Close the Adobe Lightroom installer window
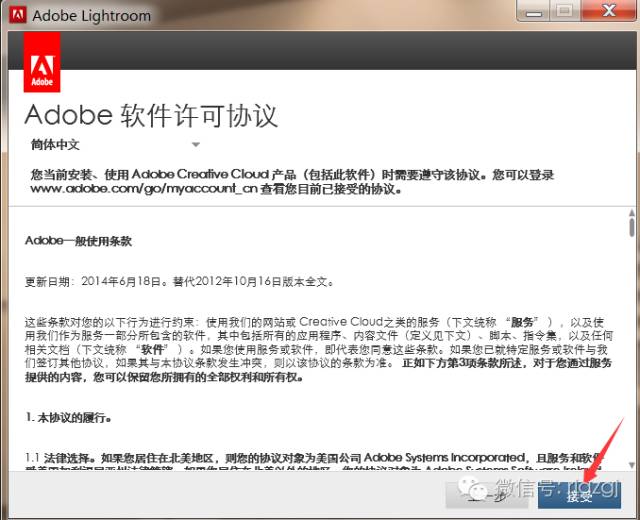This screenshot has width=640, height=520. coord(610,12)
